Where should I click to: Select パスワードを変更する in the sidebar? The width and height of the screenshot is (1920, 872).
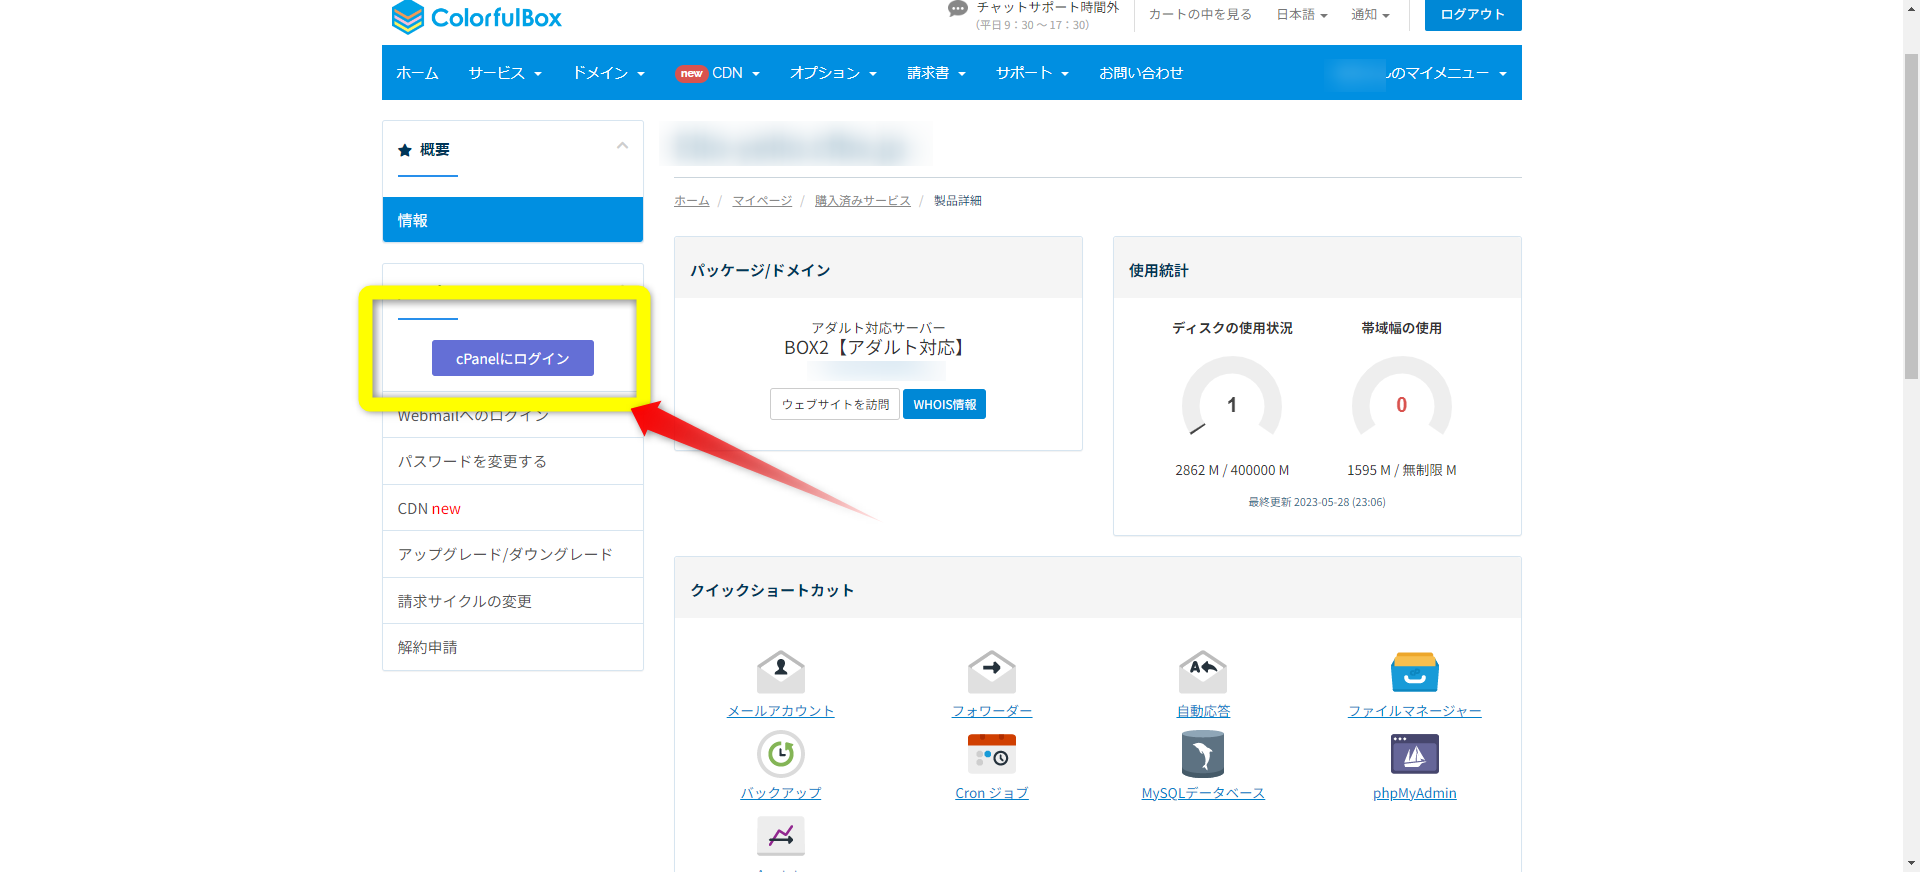click(x=472, y=461)
